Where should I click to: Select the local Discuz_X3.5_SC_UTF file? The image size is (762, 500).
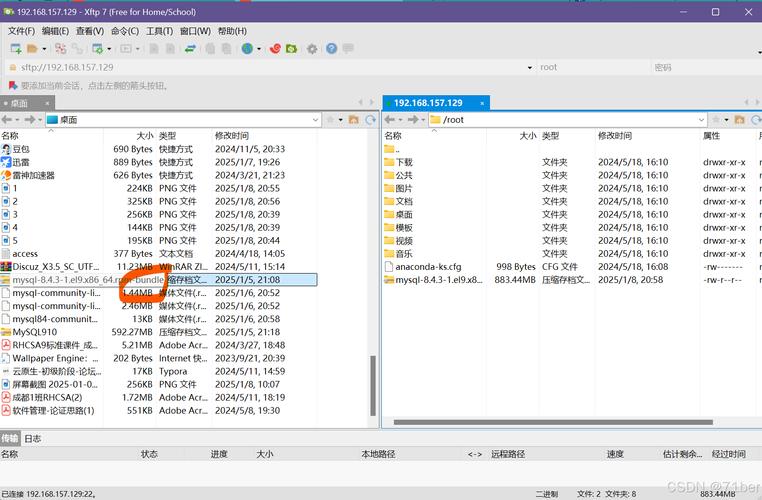[x=159, y=266]
